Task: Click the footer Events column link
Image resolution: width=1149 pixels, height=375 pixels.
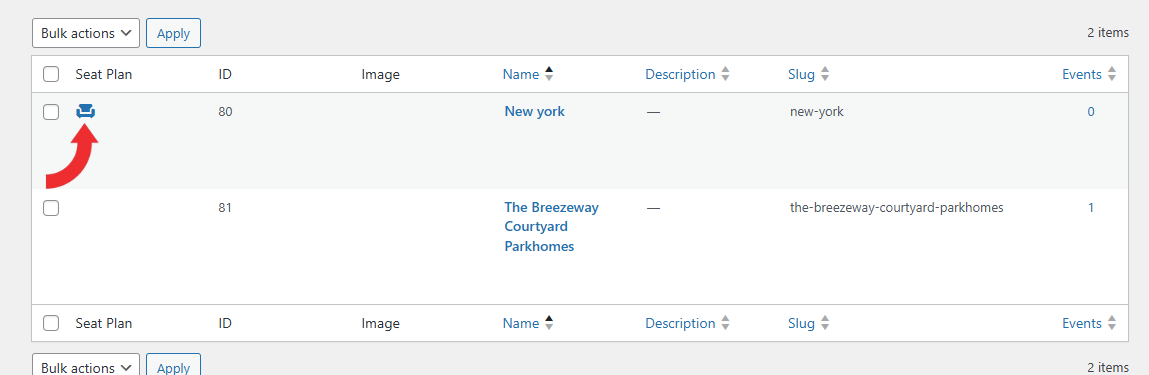Action: coord(1082,323)
